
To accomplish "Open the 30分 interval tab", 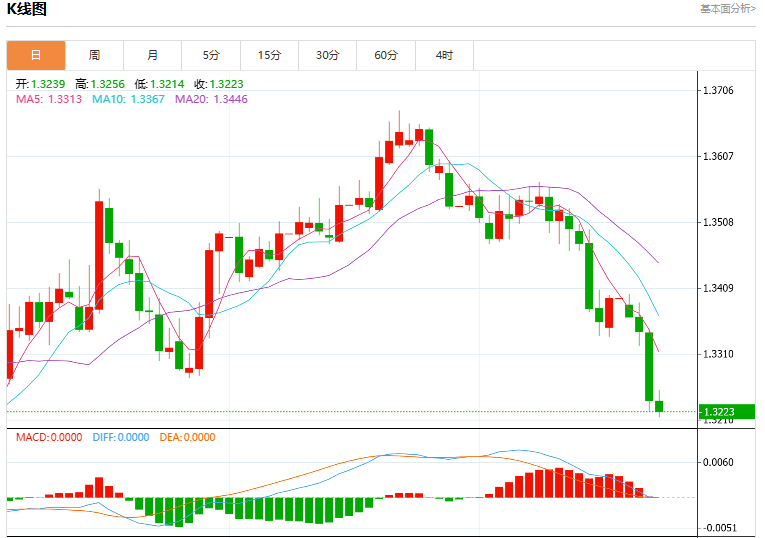I will (x=327, y=55).
